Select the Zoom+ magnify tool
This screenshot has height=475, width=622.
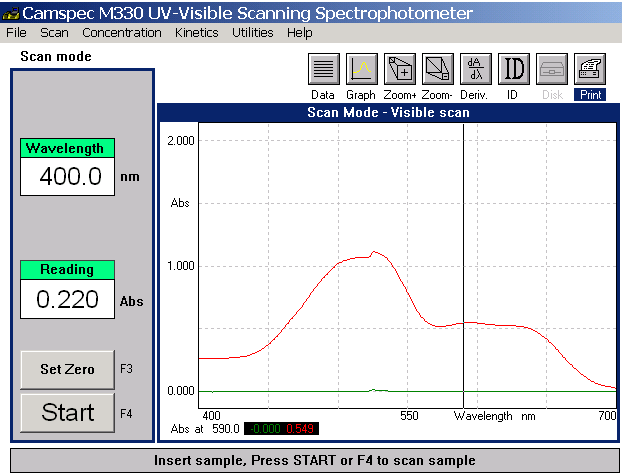(400, 69)
